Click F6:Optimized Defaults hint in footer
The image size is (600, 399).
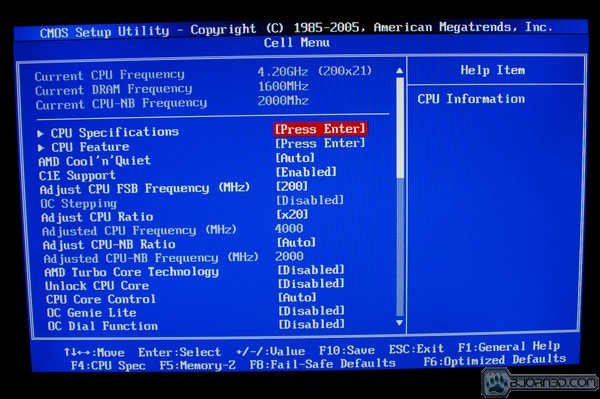click(494, 360)
